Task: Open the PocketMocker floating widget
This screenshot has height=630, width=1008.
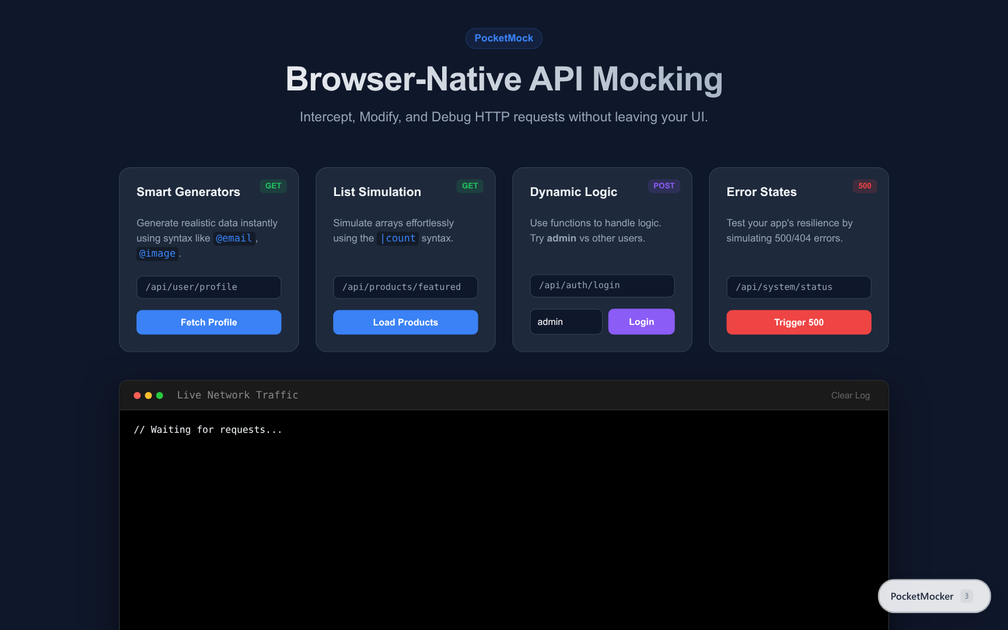Action: (921, 596)
